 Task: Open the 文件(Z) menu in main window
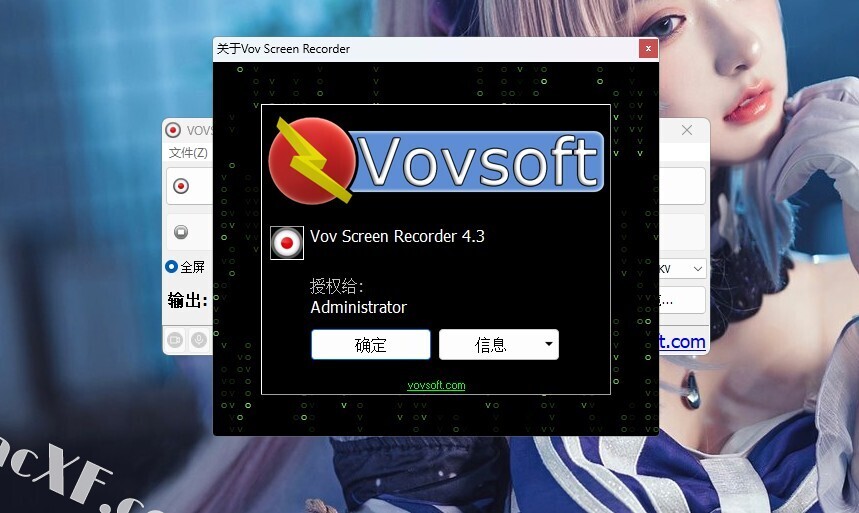point(188,153)
